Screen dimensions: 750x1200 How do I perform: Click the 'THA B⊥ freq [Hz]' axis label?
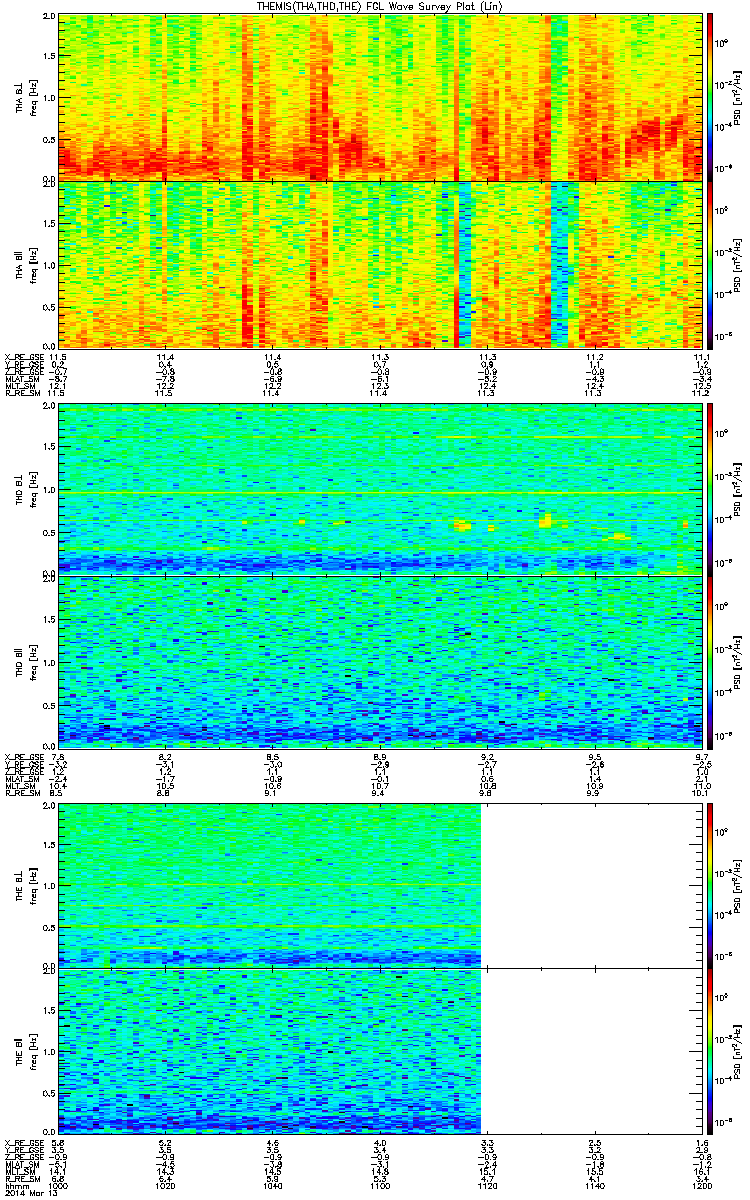tap(24, 98)
